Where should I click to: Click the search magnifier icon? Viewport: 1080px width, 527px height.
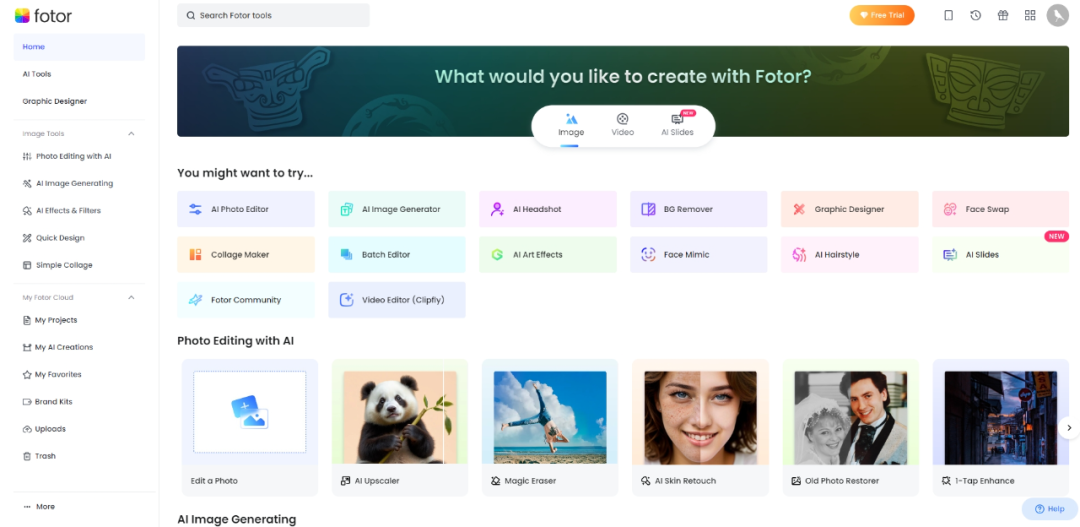tap(191, 15)
